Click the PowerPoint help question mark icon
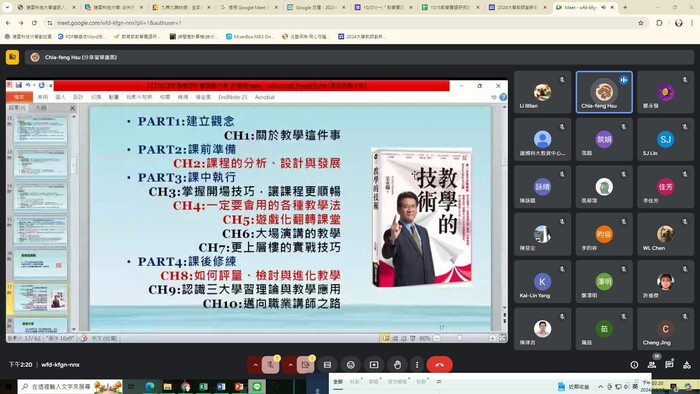Screen dimensions: 700x394 click(503, 97)
